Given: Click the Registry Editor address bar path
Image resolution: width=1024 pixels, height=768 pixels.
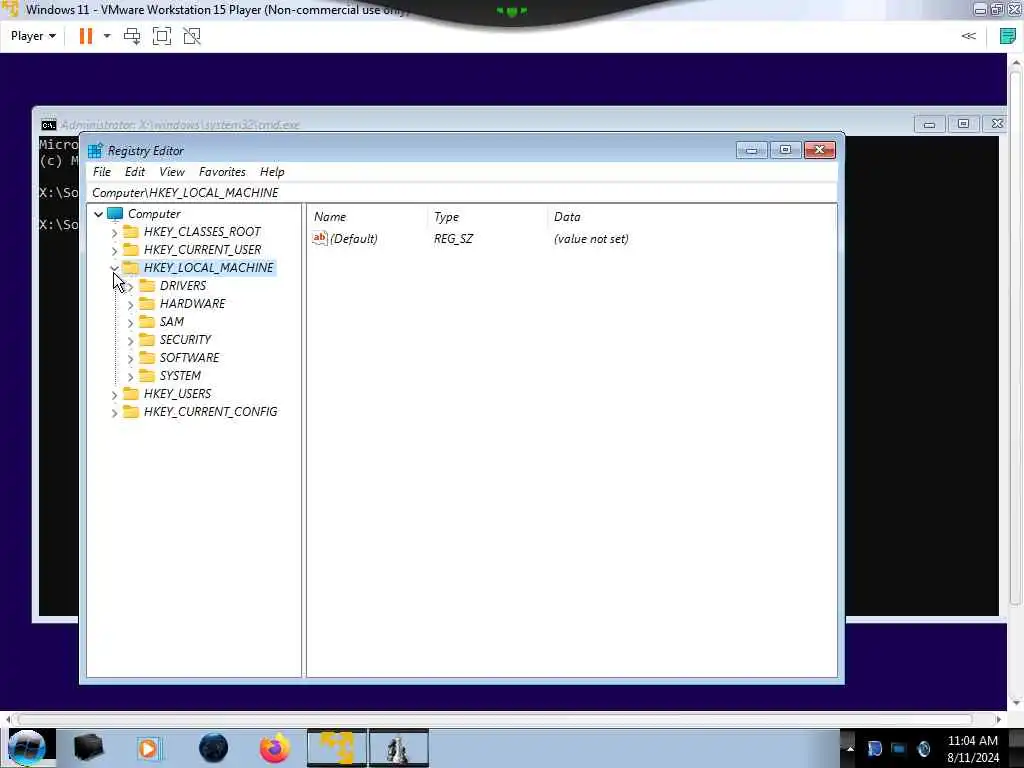Looking at the screenshot, I should pyautogui.click(x=460, y=193).
